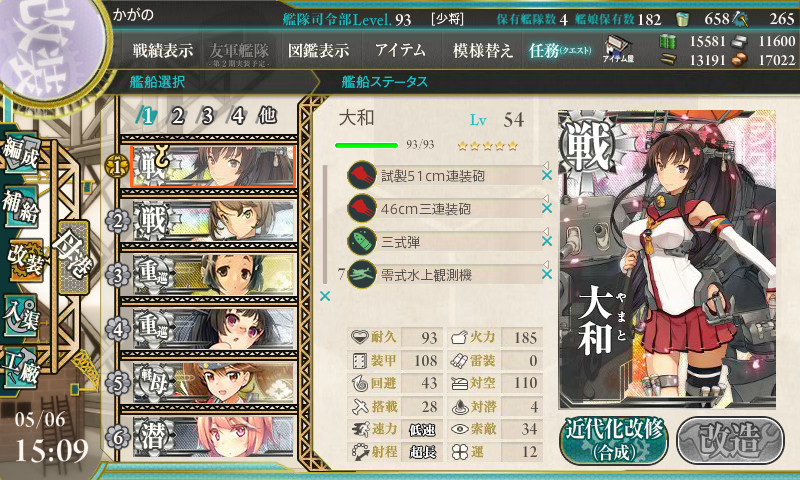Select the sixth ship submarine banner
Image resolution: width=800 pixels, height=480 pixels.
[x=214, y=436]
